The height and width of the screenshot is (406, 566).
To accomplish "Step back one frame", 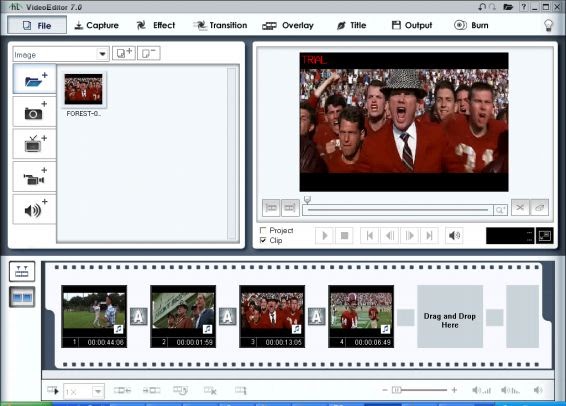I will point(389,236).
